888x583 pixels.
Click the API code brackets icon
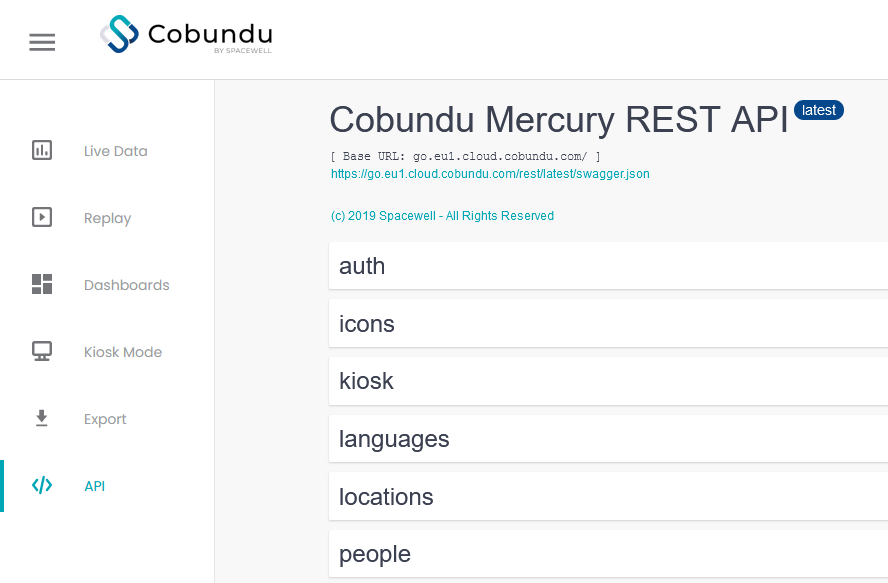point(42,485)
